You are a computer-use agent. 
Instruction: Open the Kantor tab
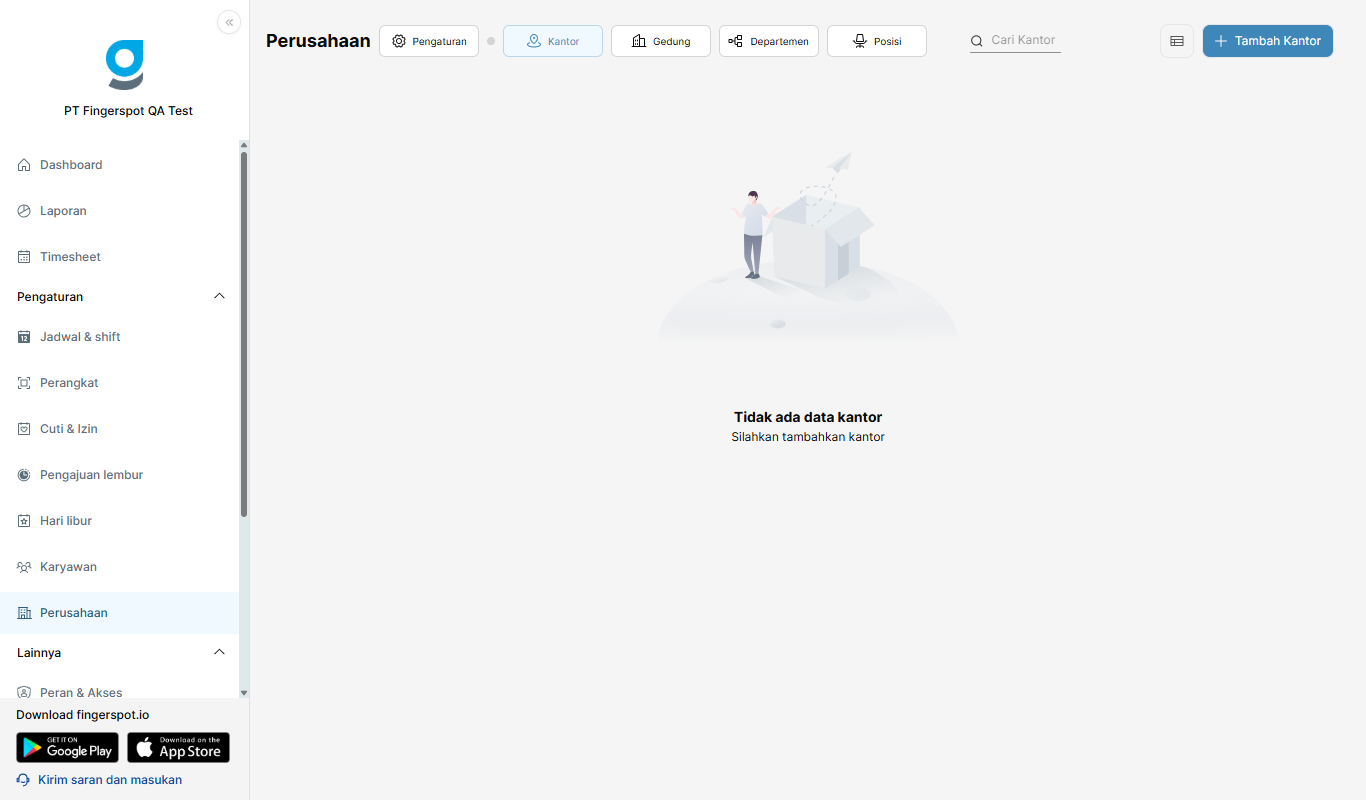coord(553,41)
